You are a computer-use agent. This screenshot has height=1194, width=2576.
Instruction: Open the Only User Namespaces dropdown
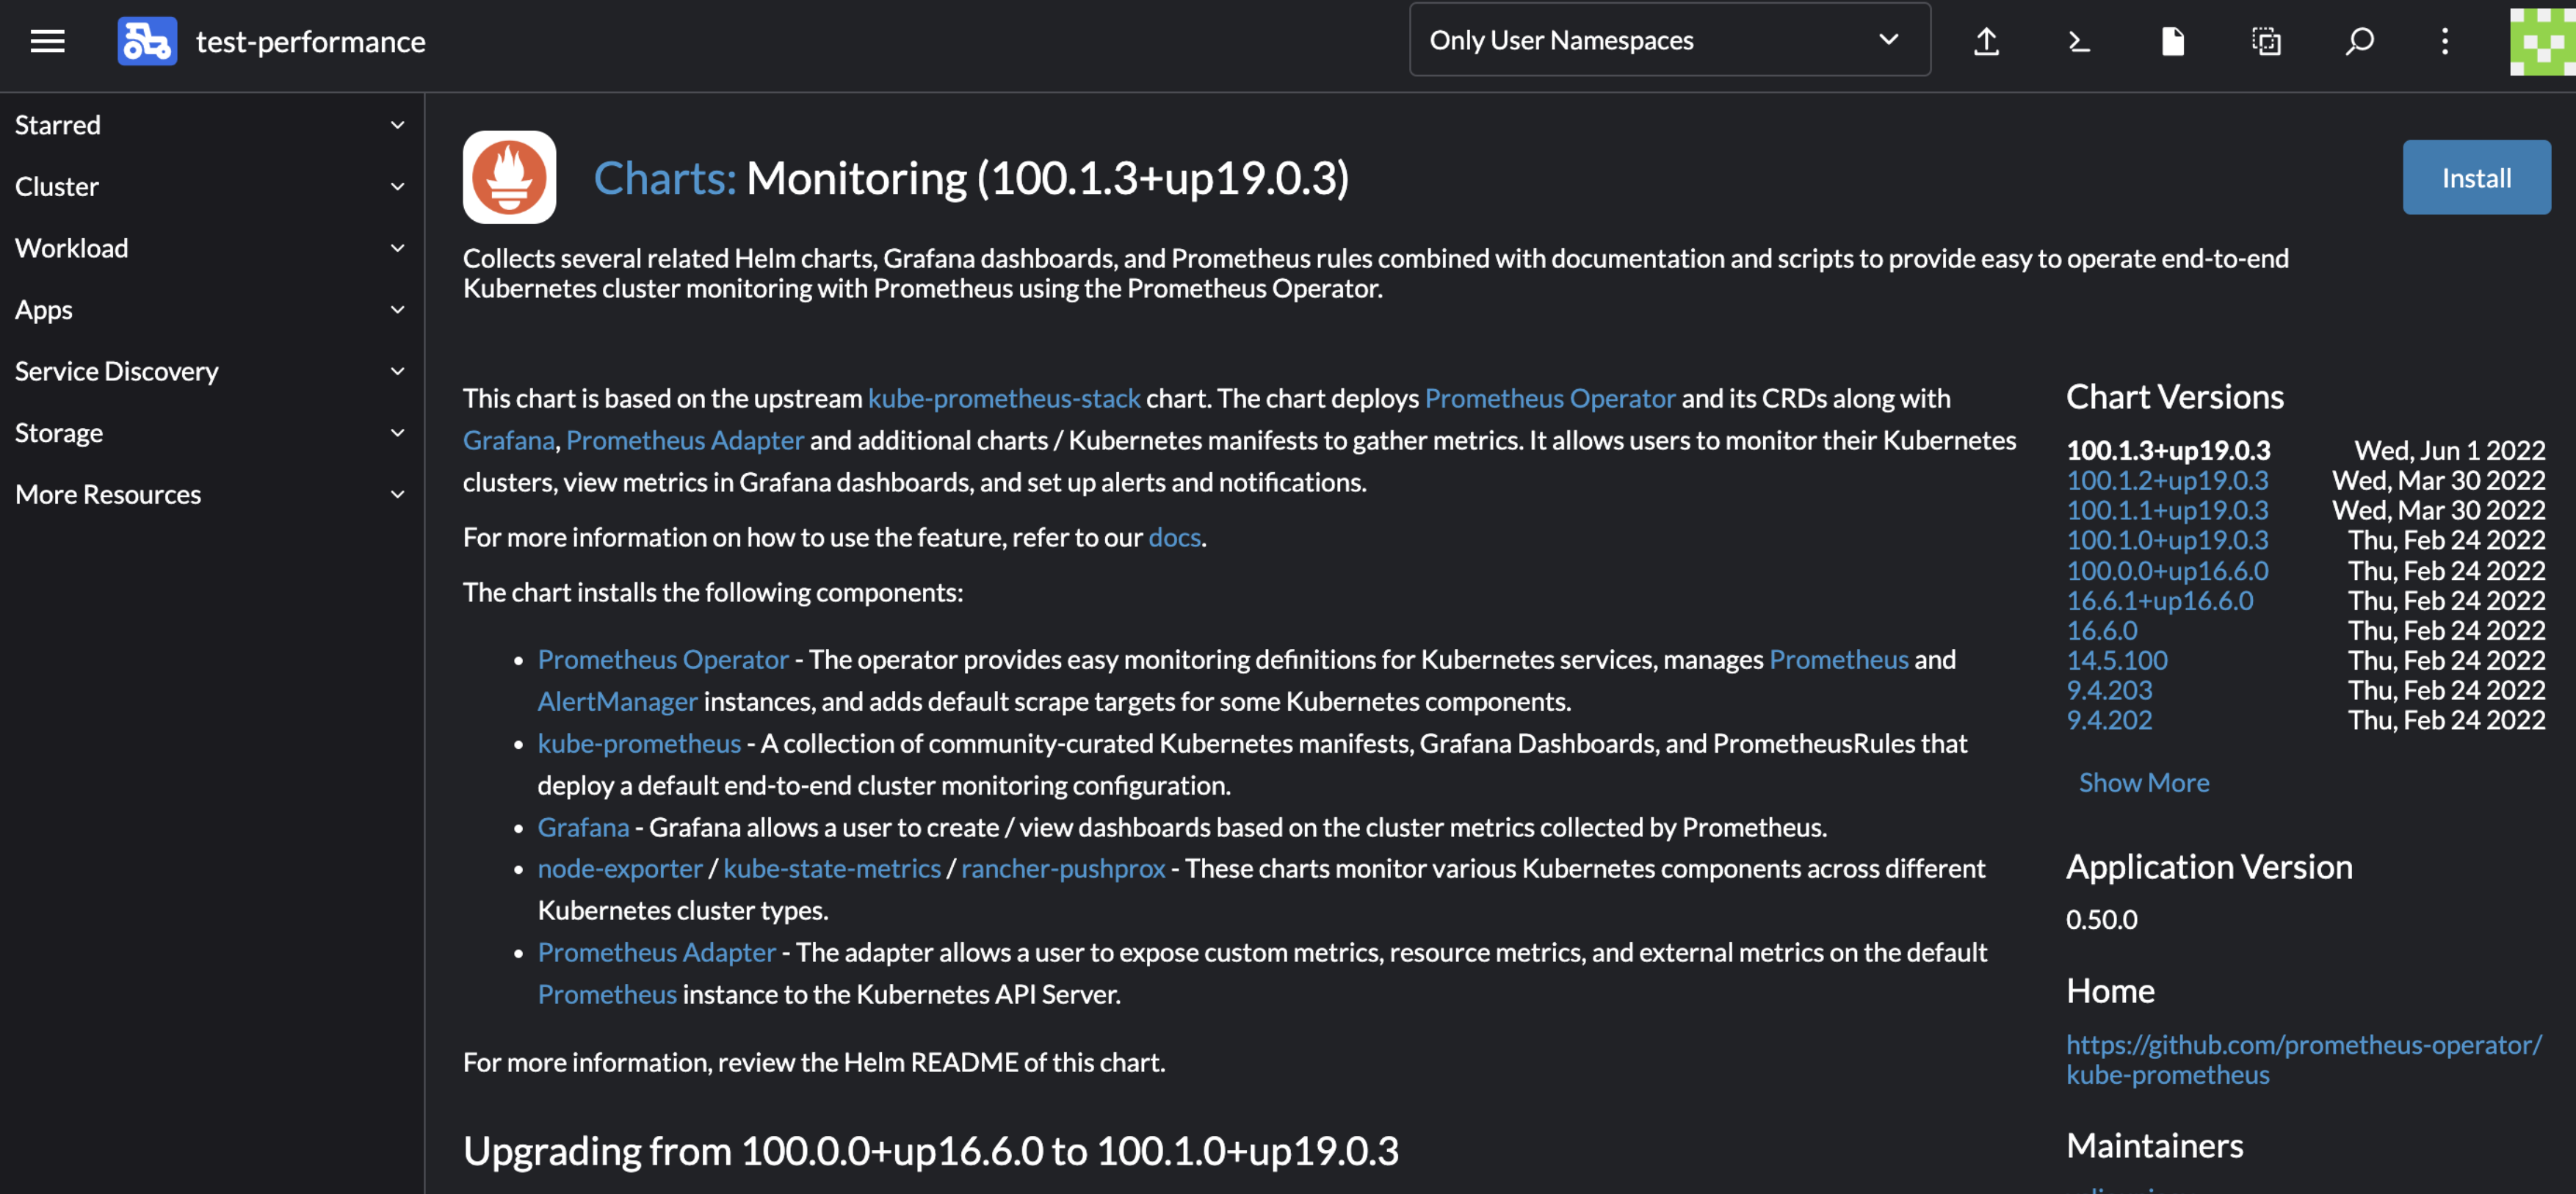click(1669, 40)
